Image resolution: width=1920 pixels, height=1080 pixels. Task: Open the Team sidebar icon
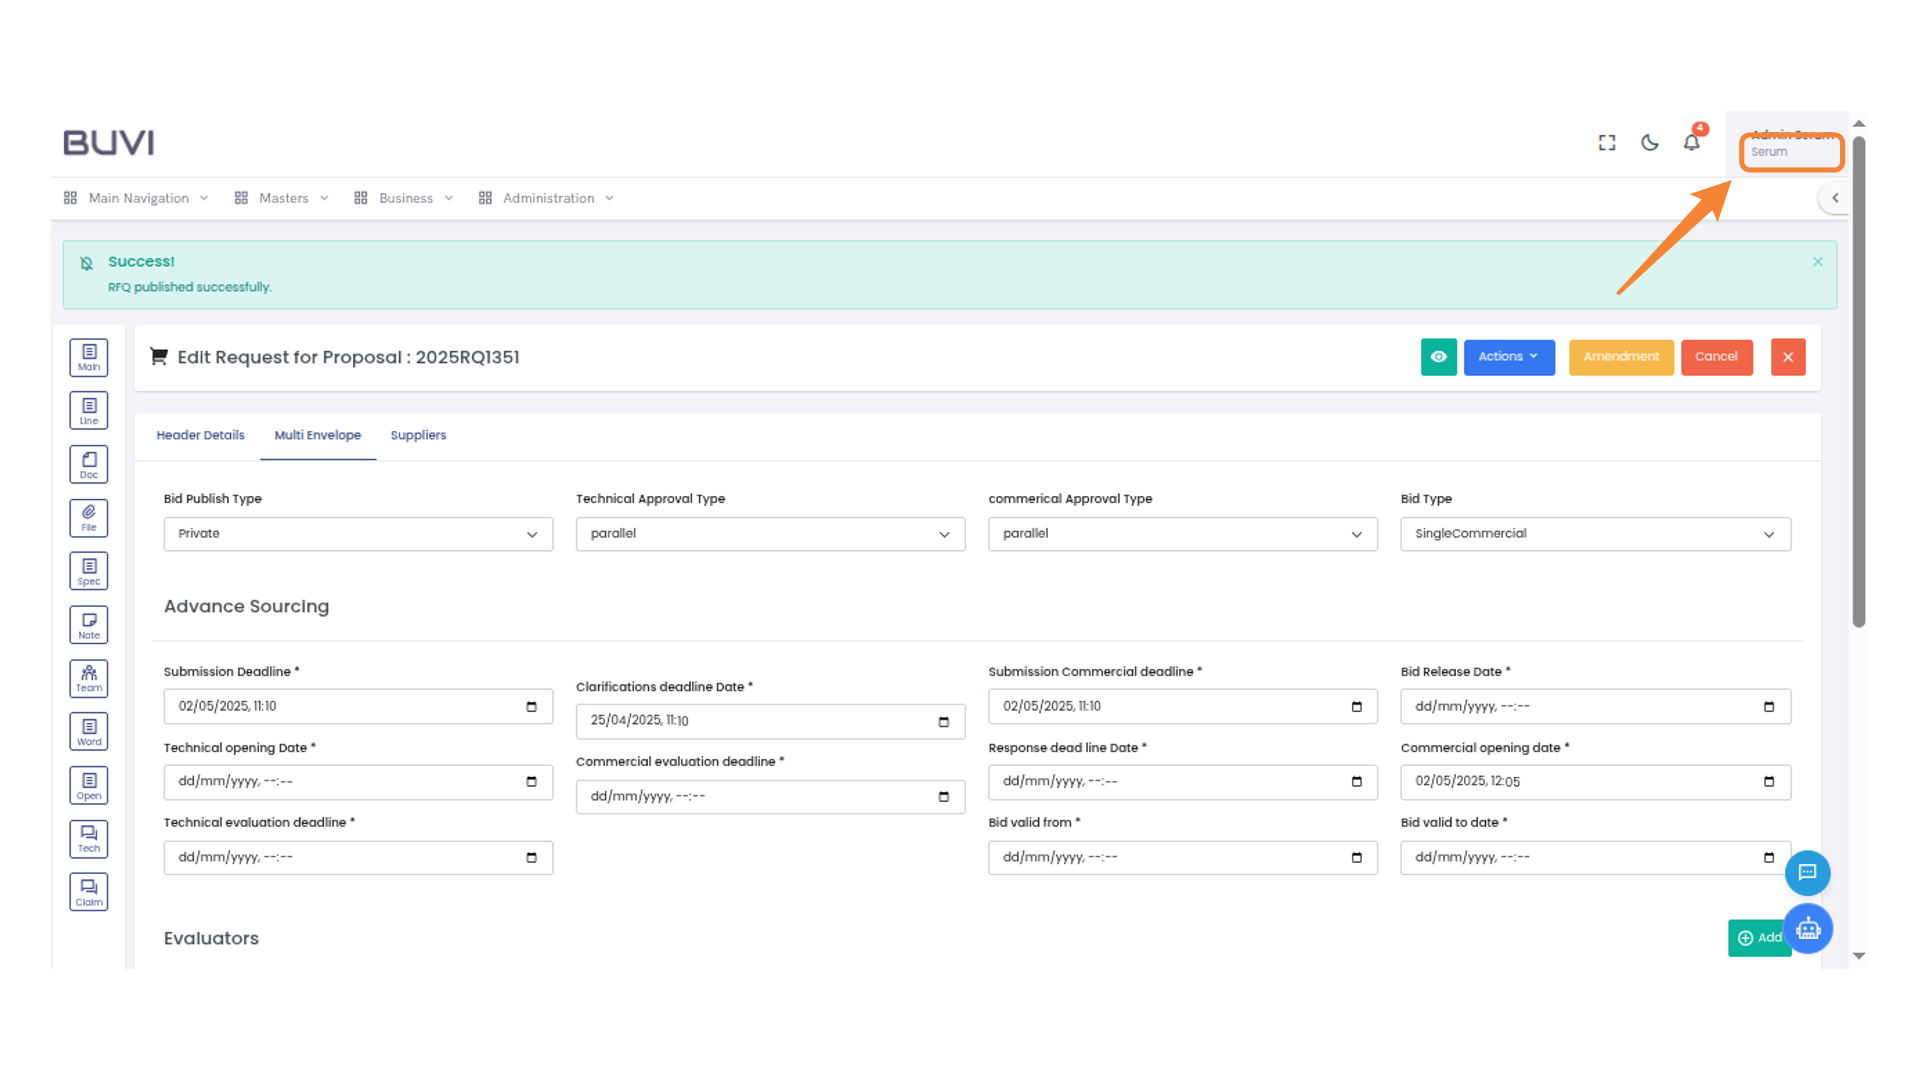click(89, 678)
